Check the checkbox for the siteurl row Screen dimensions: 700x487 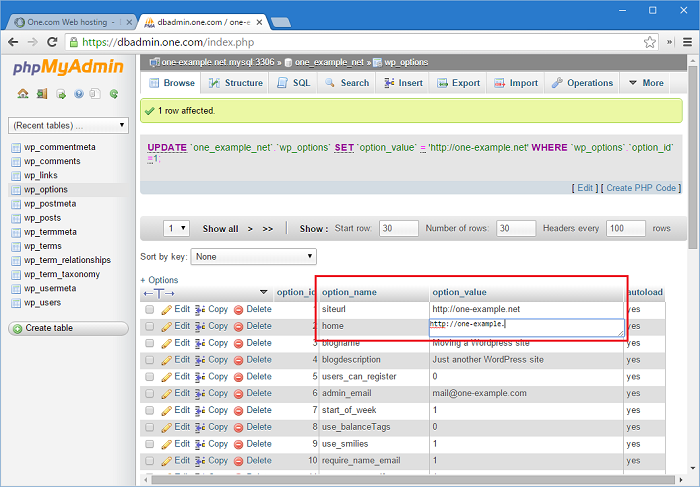click(149, 310)
